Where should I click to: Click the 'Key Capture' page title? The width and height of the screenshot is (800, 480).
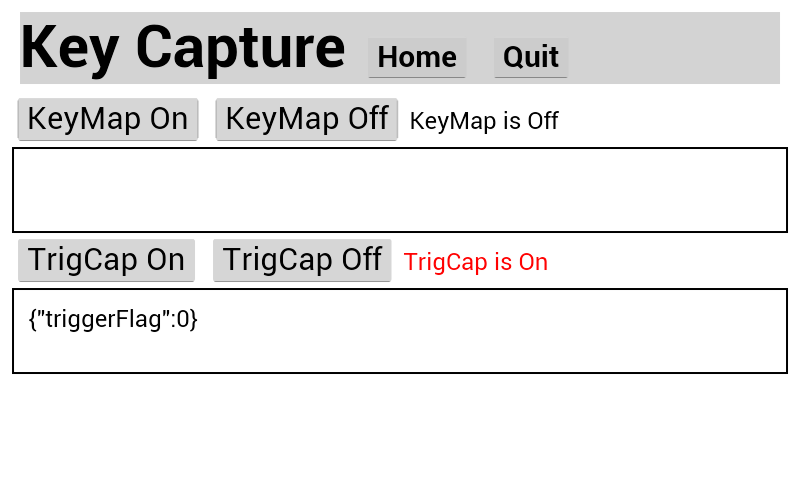(x=182, y=47)
